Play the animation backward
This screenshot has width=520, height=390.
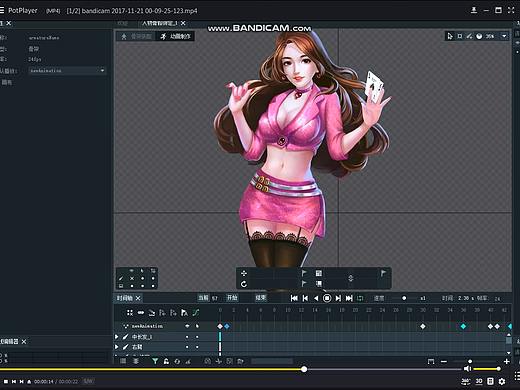point(316,298)
